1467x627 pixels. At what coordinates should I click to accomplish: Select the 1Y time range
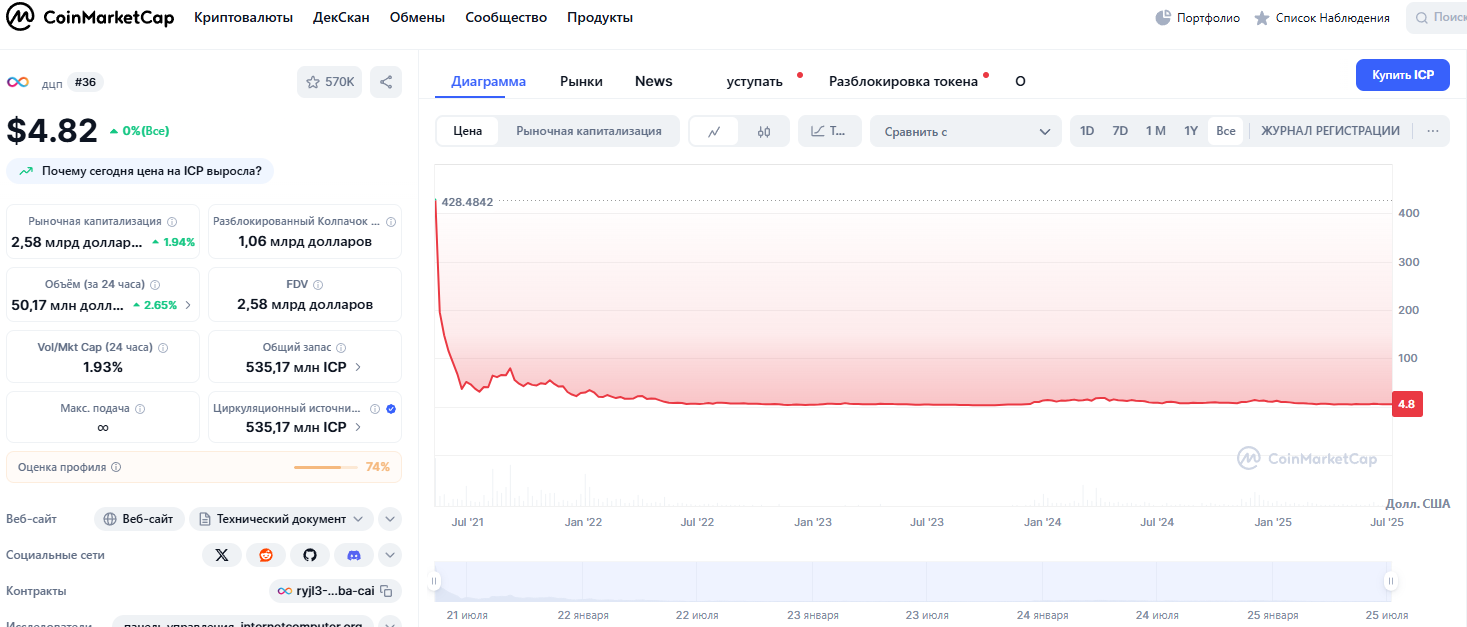click(1191, 131)
